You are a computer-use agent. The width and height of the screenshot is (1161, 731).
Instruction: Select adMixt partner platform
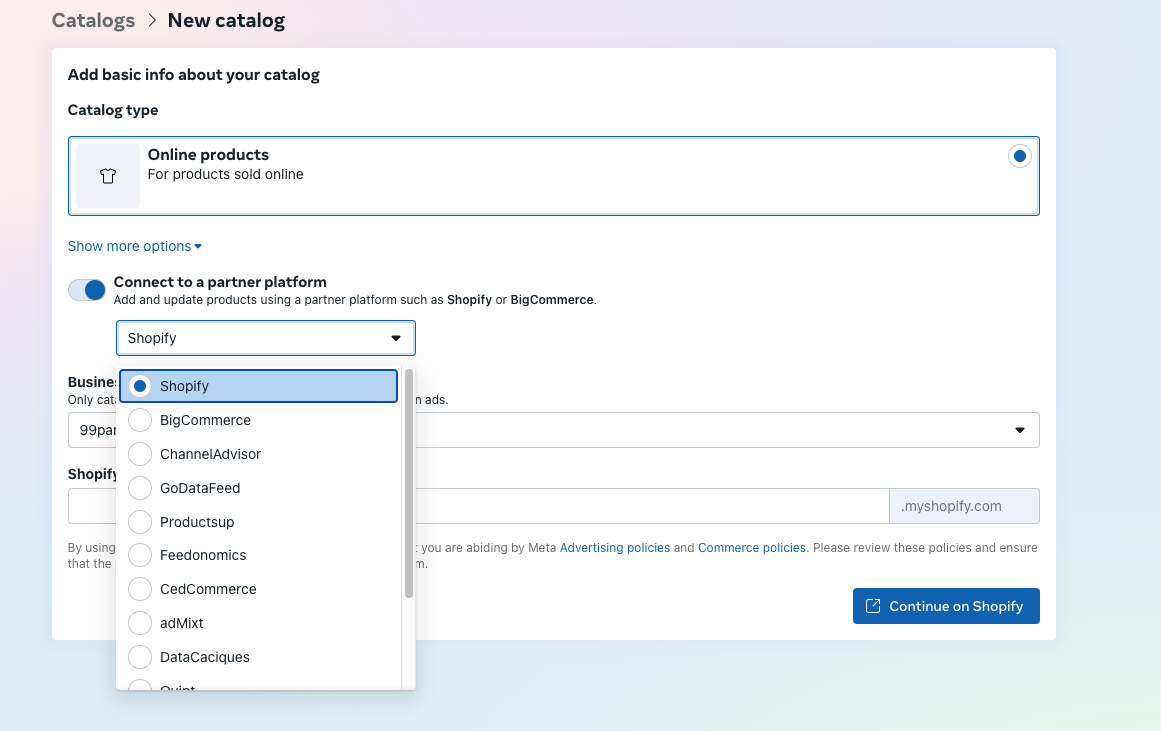coord(258,624)
